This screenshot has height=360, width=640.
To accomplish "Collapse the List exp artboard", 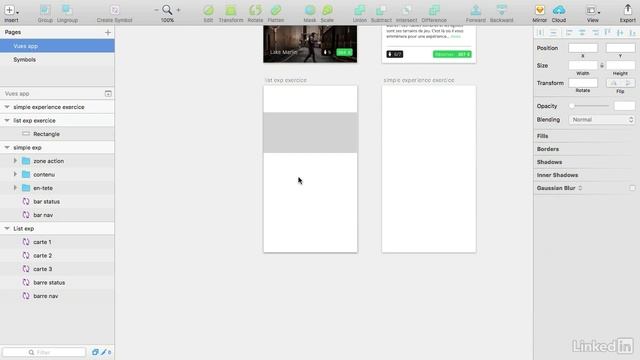I will [x=7, y=229].
